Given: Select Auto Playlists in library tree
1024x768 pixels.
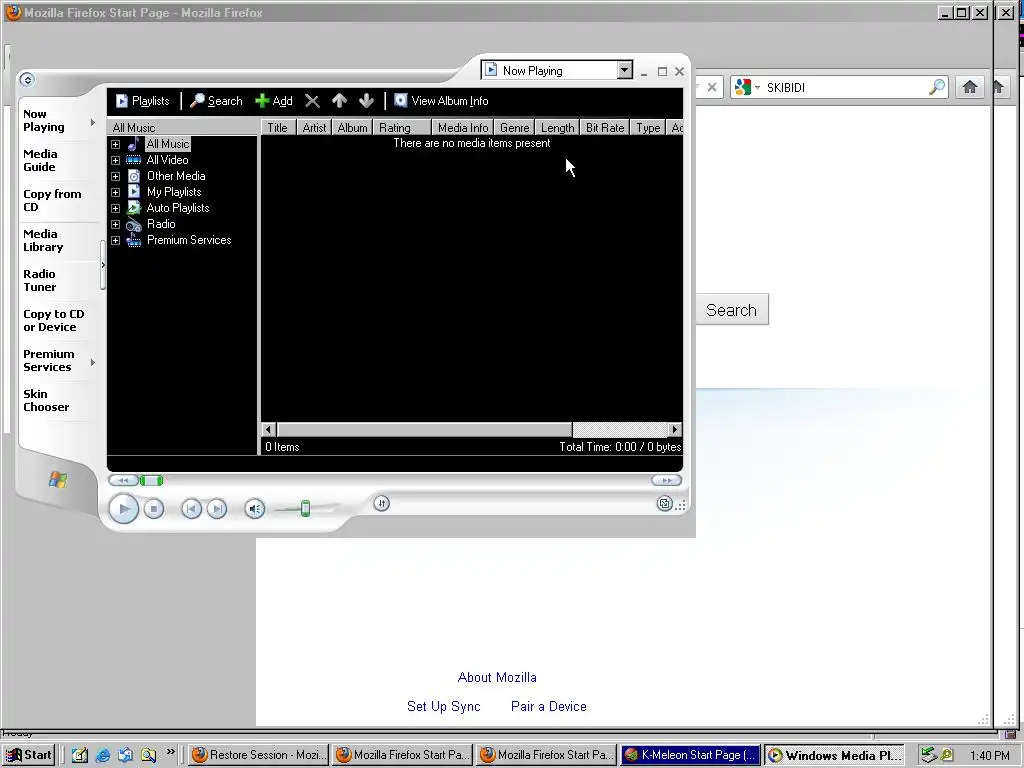Looking at the screenshot, I should click(178, 208).
